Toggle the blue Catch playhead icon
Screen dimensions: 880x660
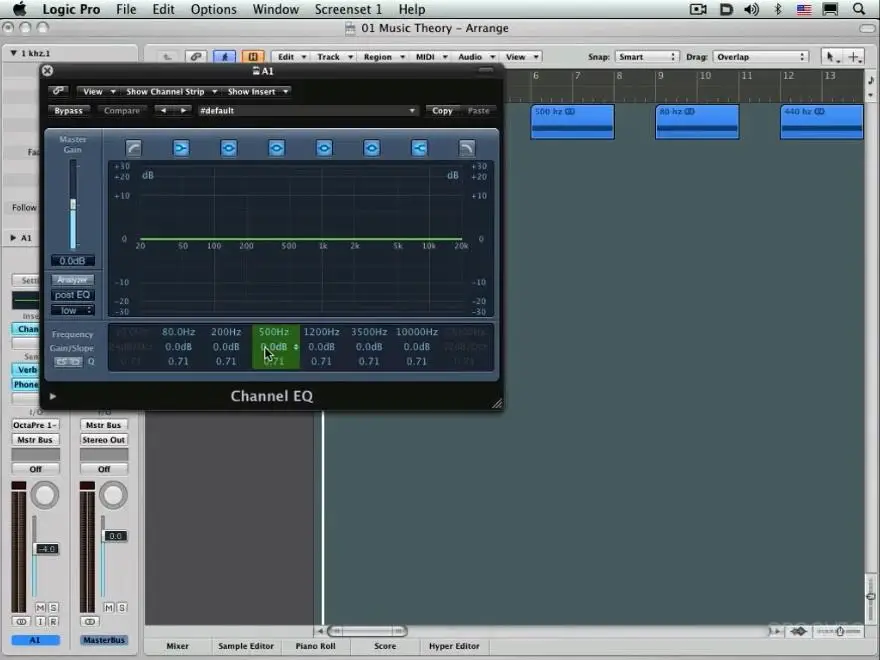[x=224, y=57]
